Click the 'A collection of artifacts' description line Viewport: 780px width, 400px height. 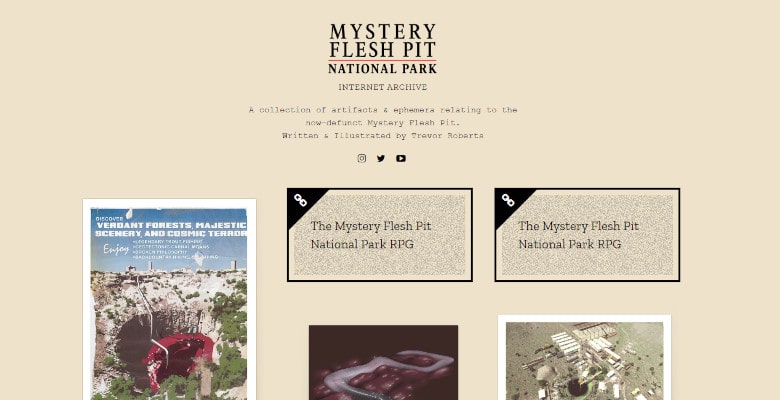[383, 110]
